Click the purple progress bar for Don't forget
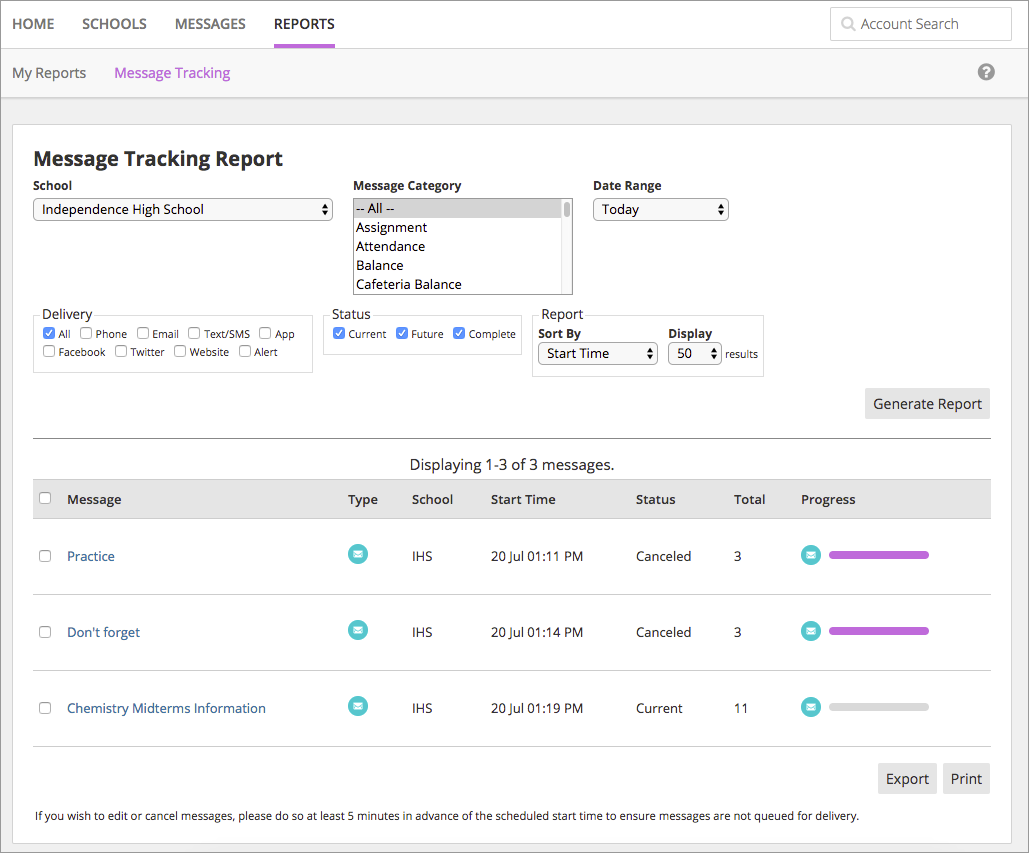 879,631
